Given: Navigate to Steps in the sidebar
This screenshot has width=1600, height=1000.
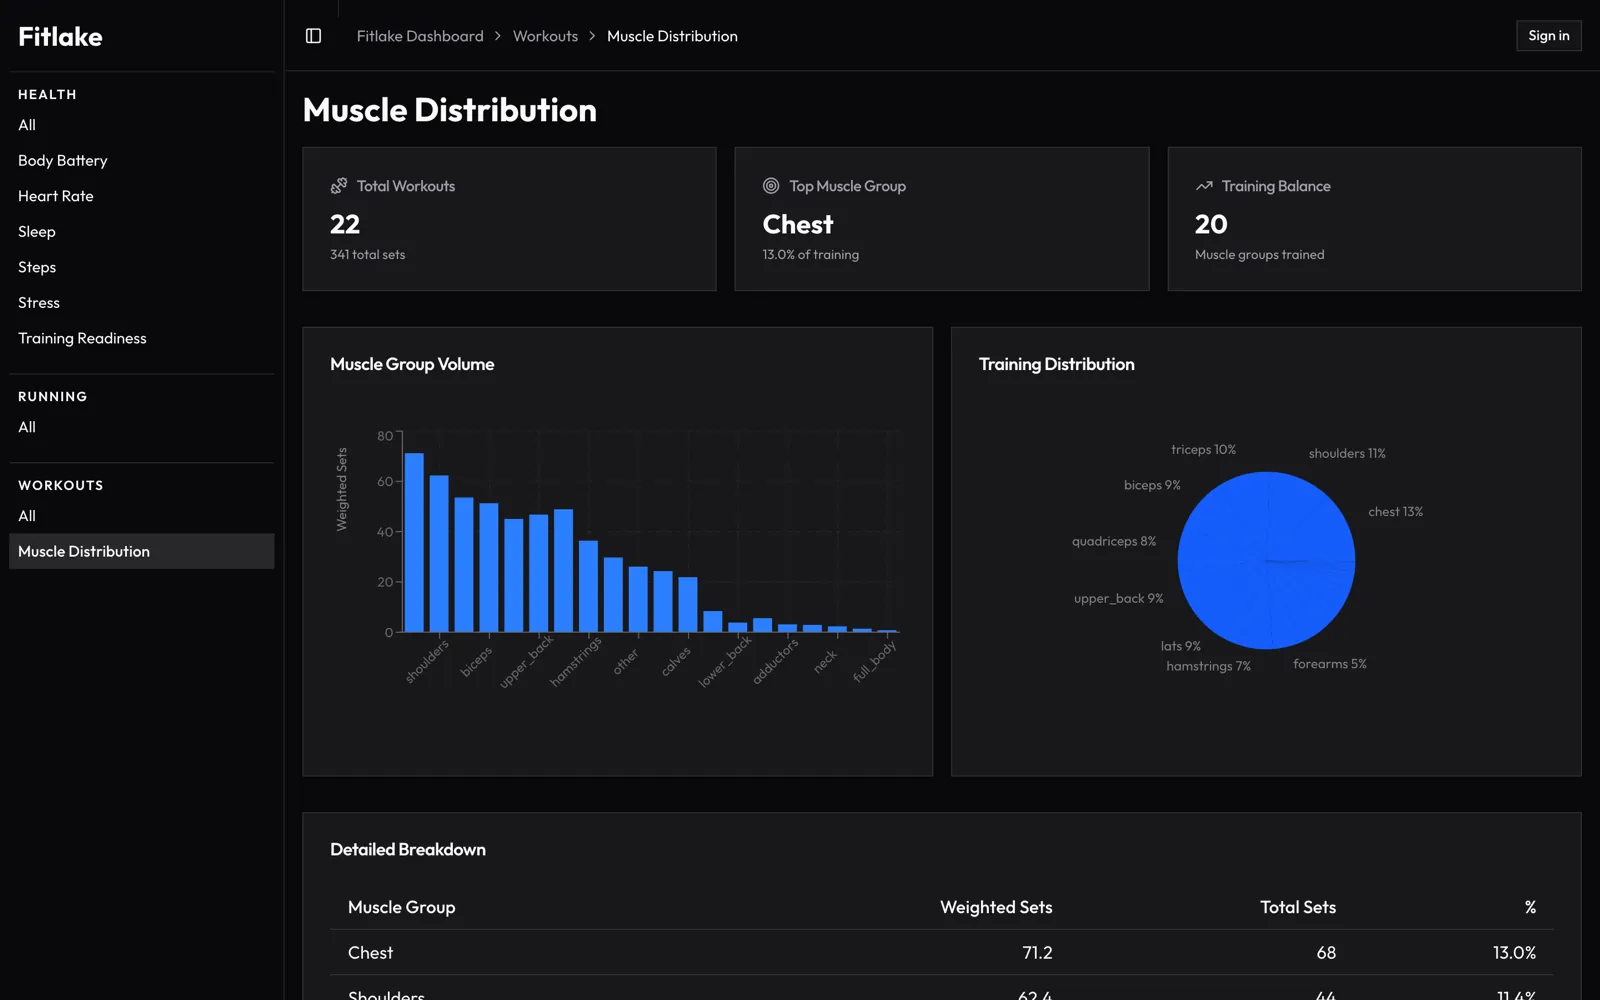Looking at the screenshot, I should point(141,267).
